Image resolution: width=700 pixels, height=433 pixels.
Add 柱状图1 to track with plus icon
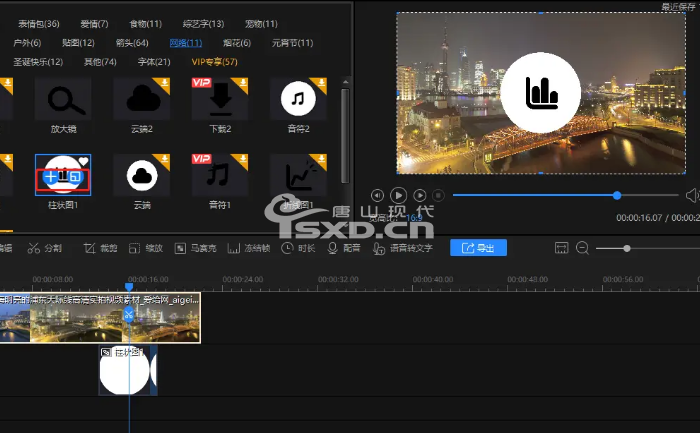pos(50,177)
